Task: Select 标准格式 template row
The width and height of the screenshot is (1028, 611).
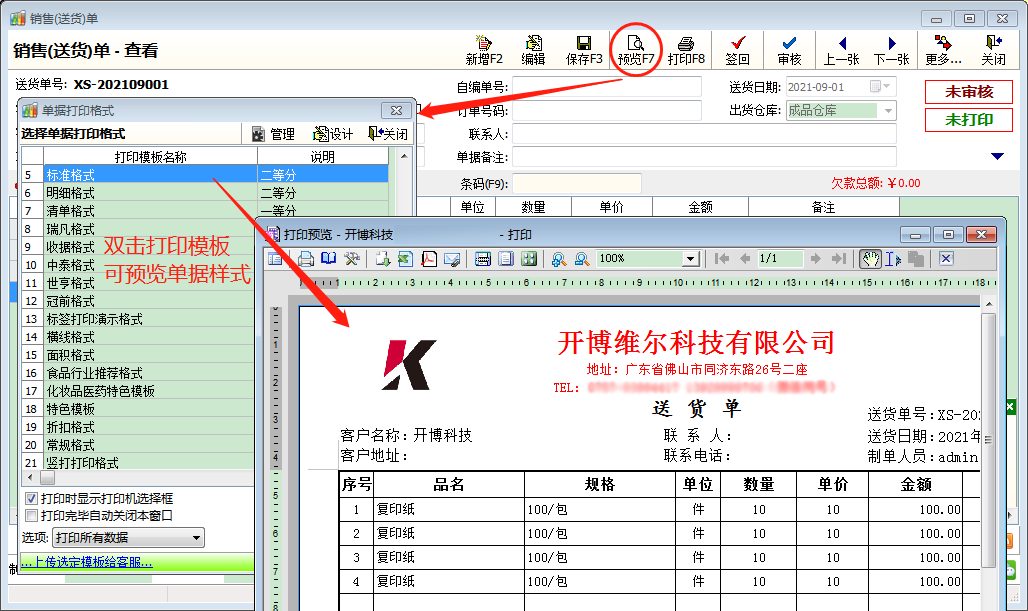Action: pyautogui.click(x=205, y=175)
